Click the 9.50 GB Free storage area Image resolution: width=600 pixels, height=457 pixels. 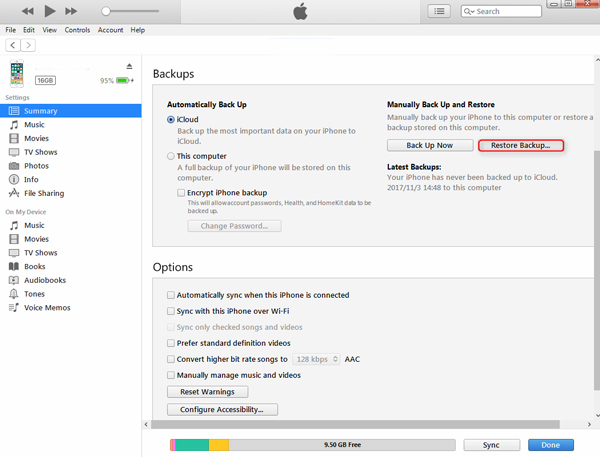[342, 445]
